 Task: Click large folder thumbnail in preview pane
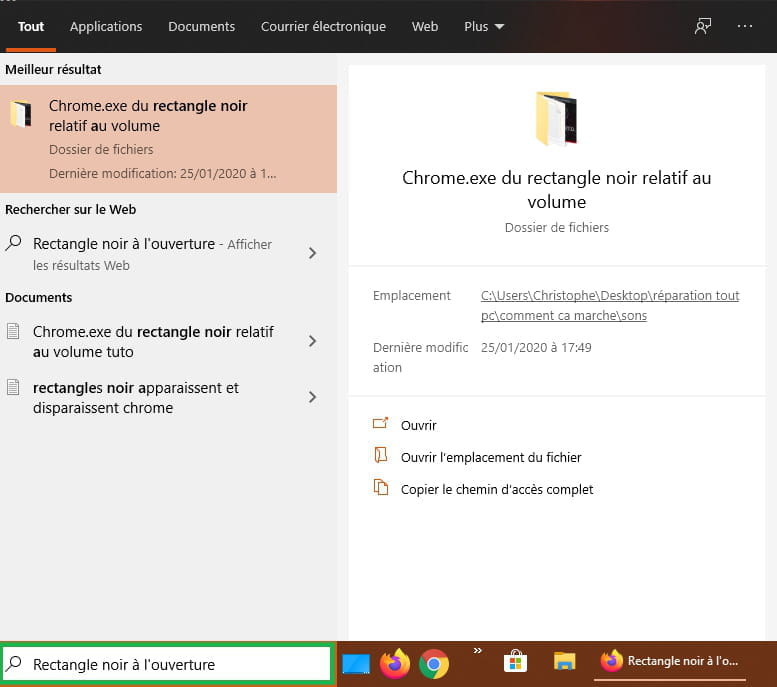tap(556, 118)
